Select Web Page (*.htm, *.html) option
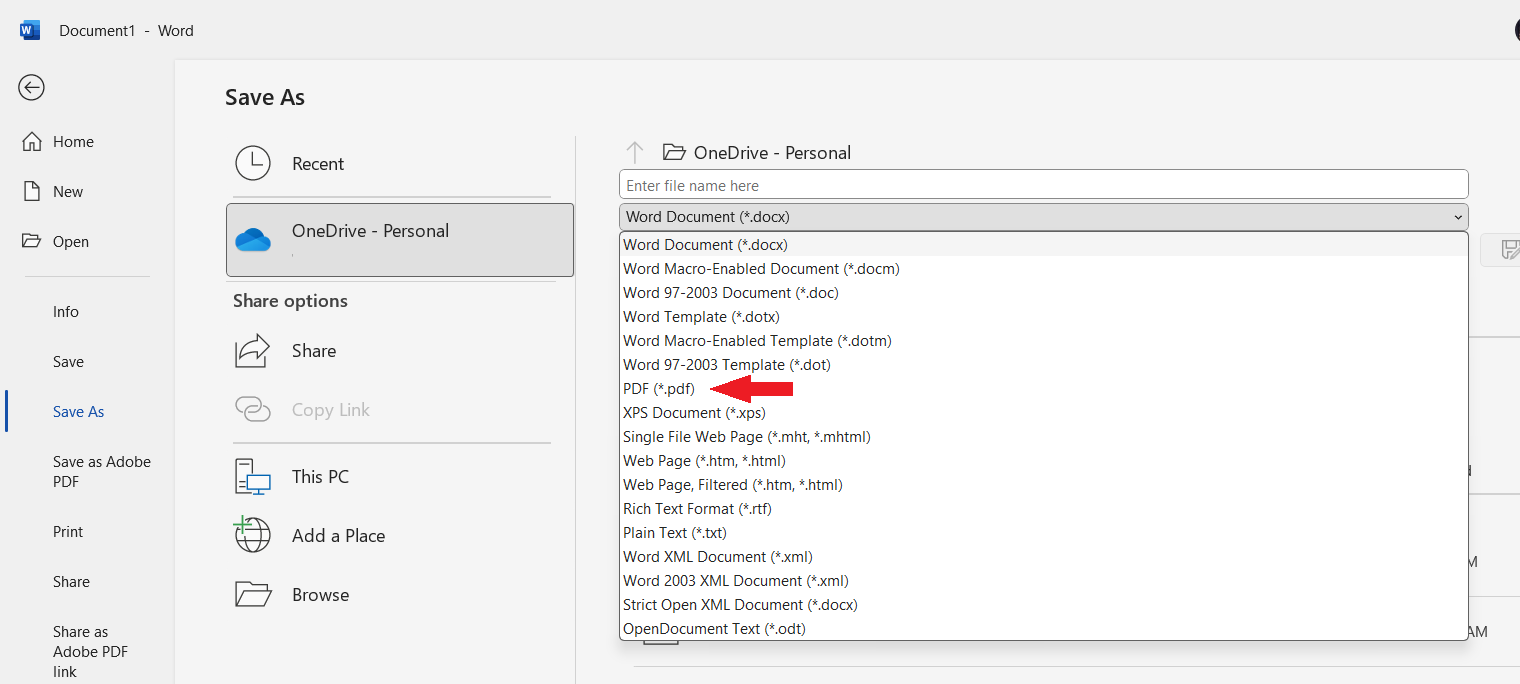Screen dimensions: 1520x684 tap(1043, 460)
